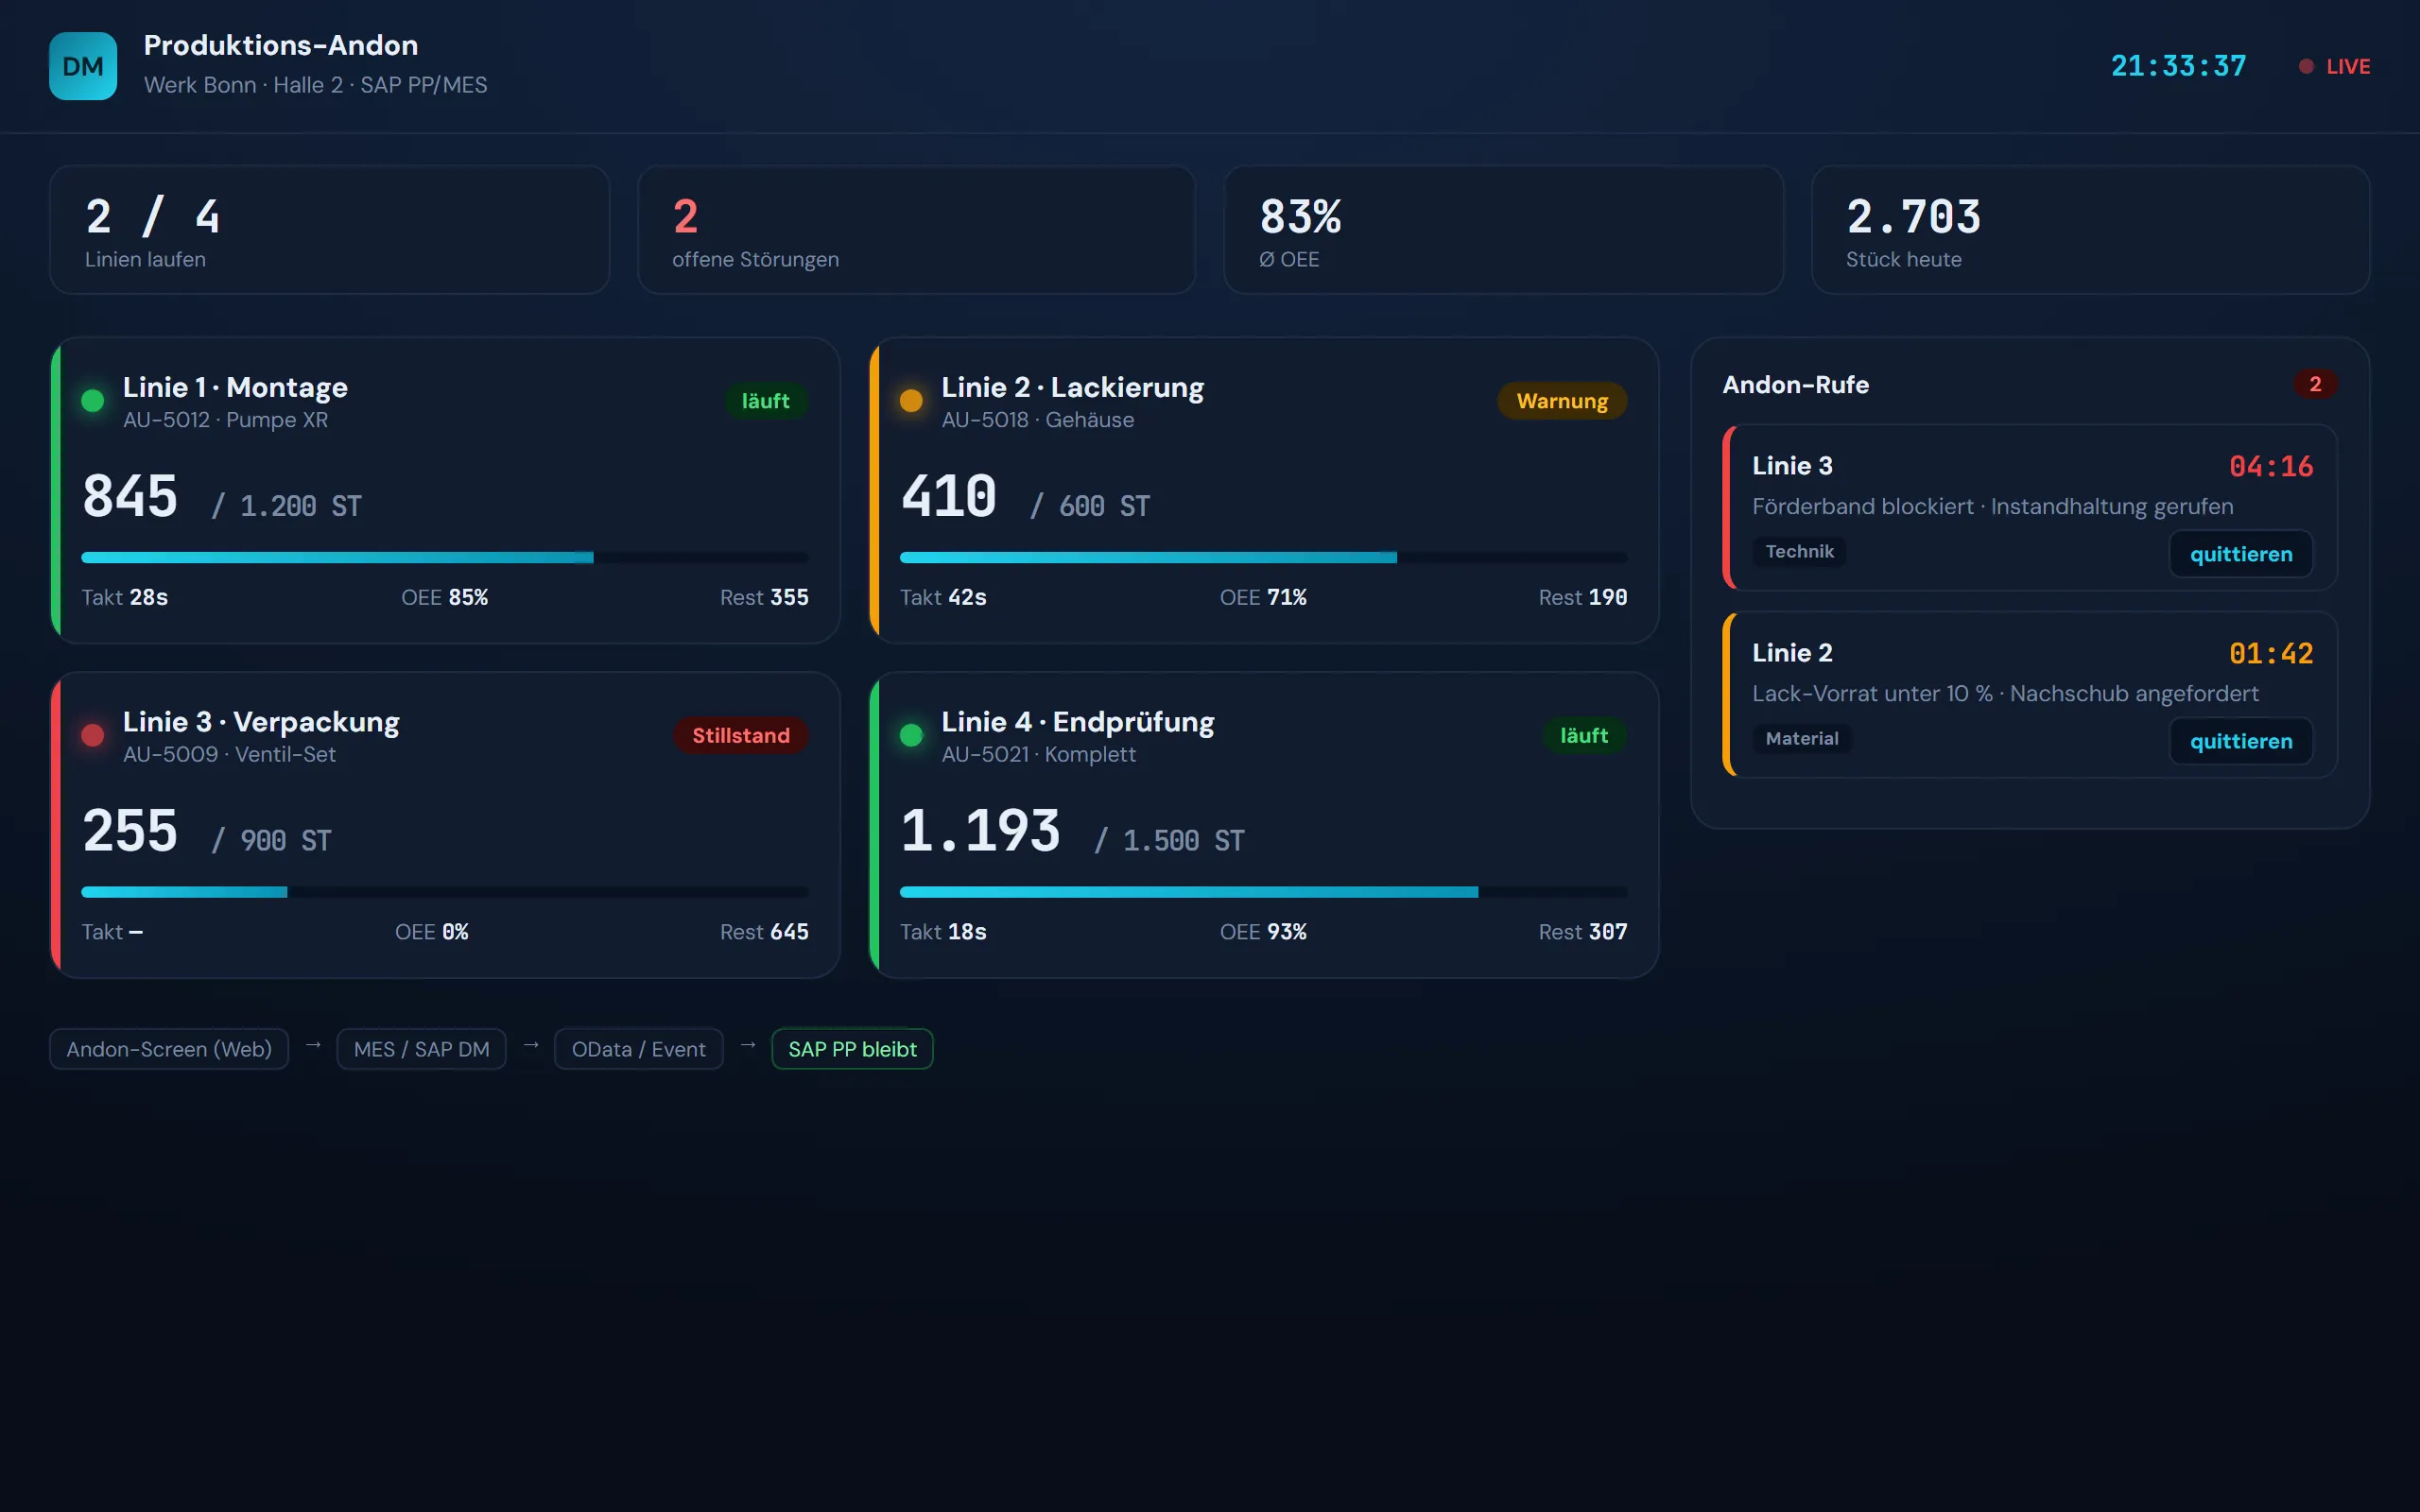Image resolution: width=2420 pixels, height=1512 pixels.
Task: Click the live clock display
Action: [x=2178, y=66]
